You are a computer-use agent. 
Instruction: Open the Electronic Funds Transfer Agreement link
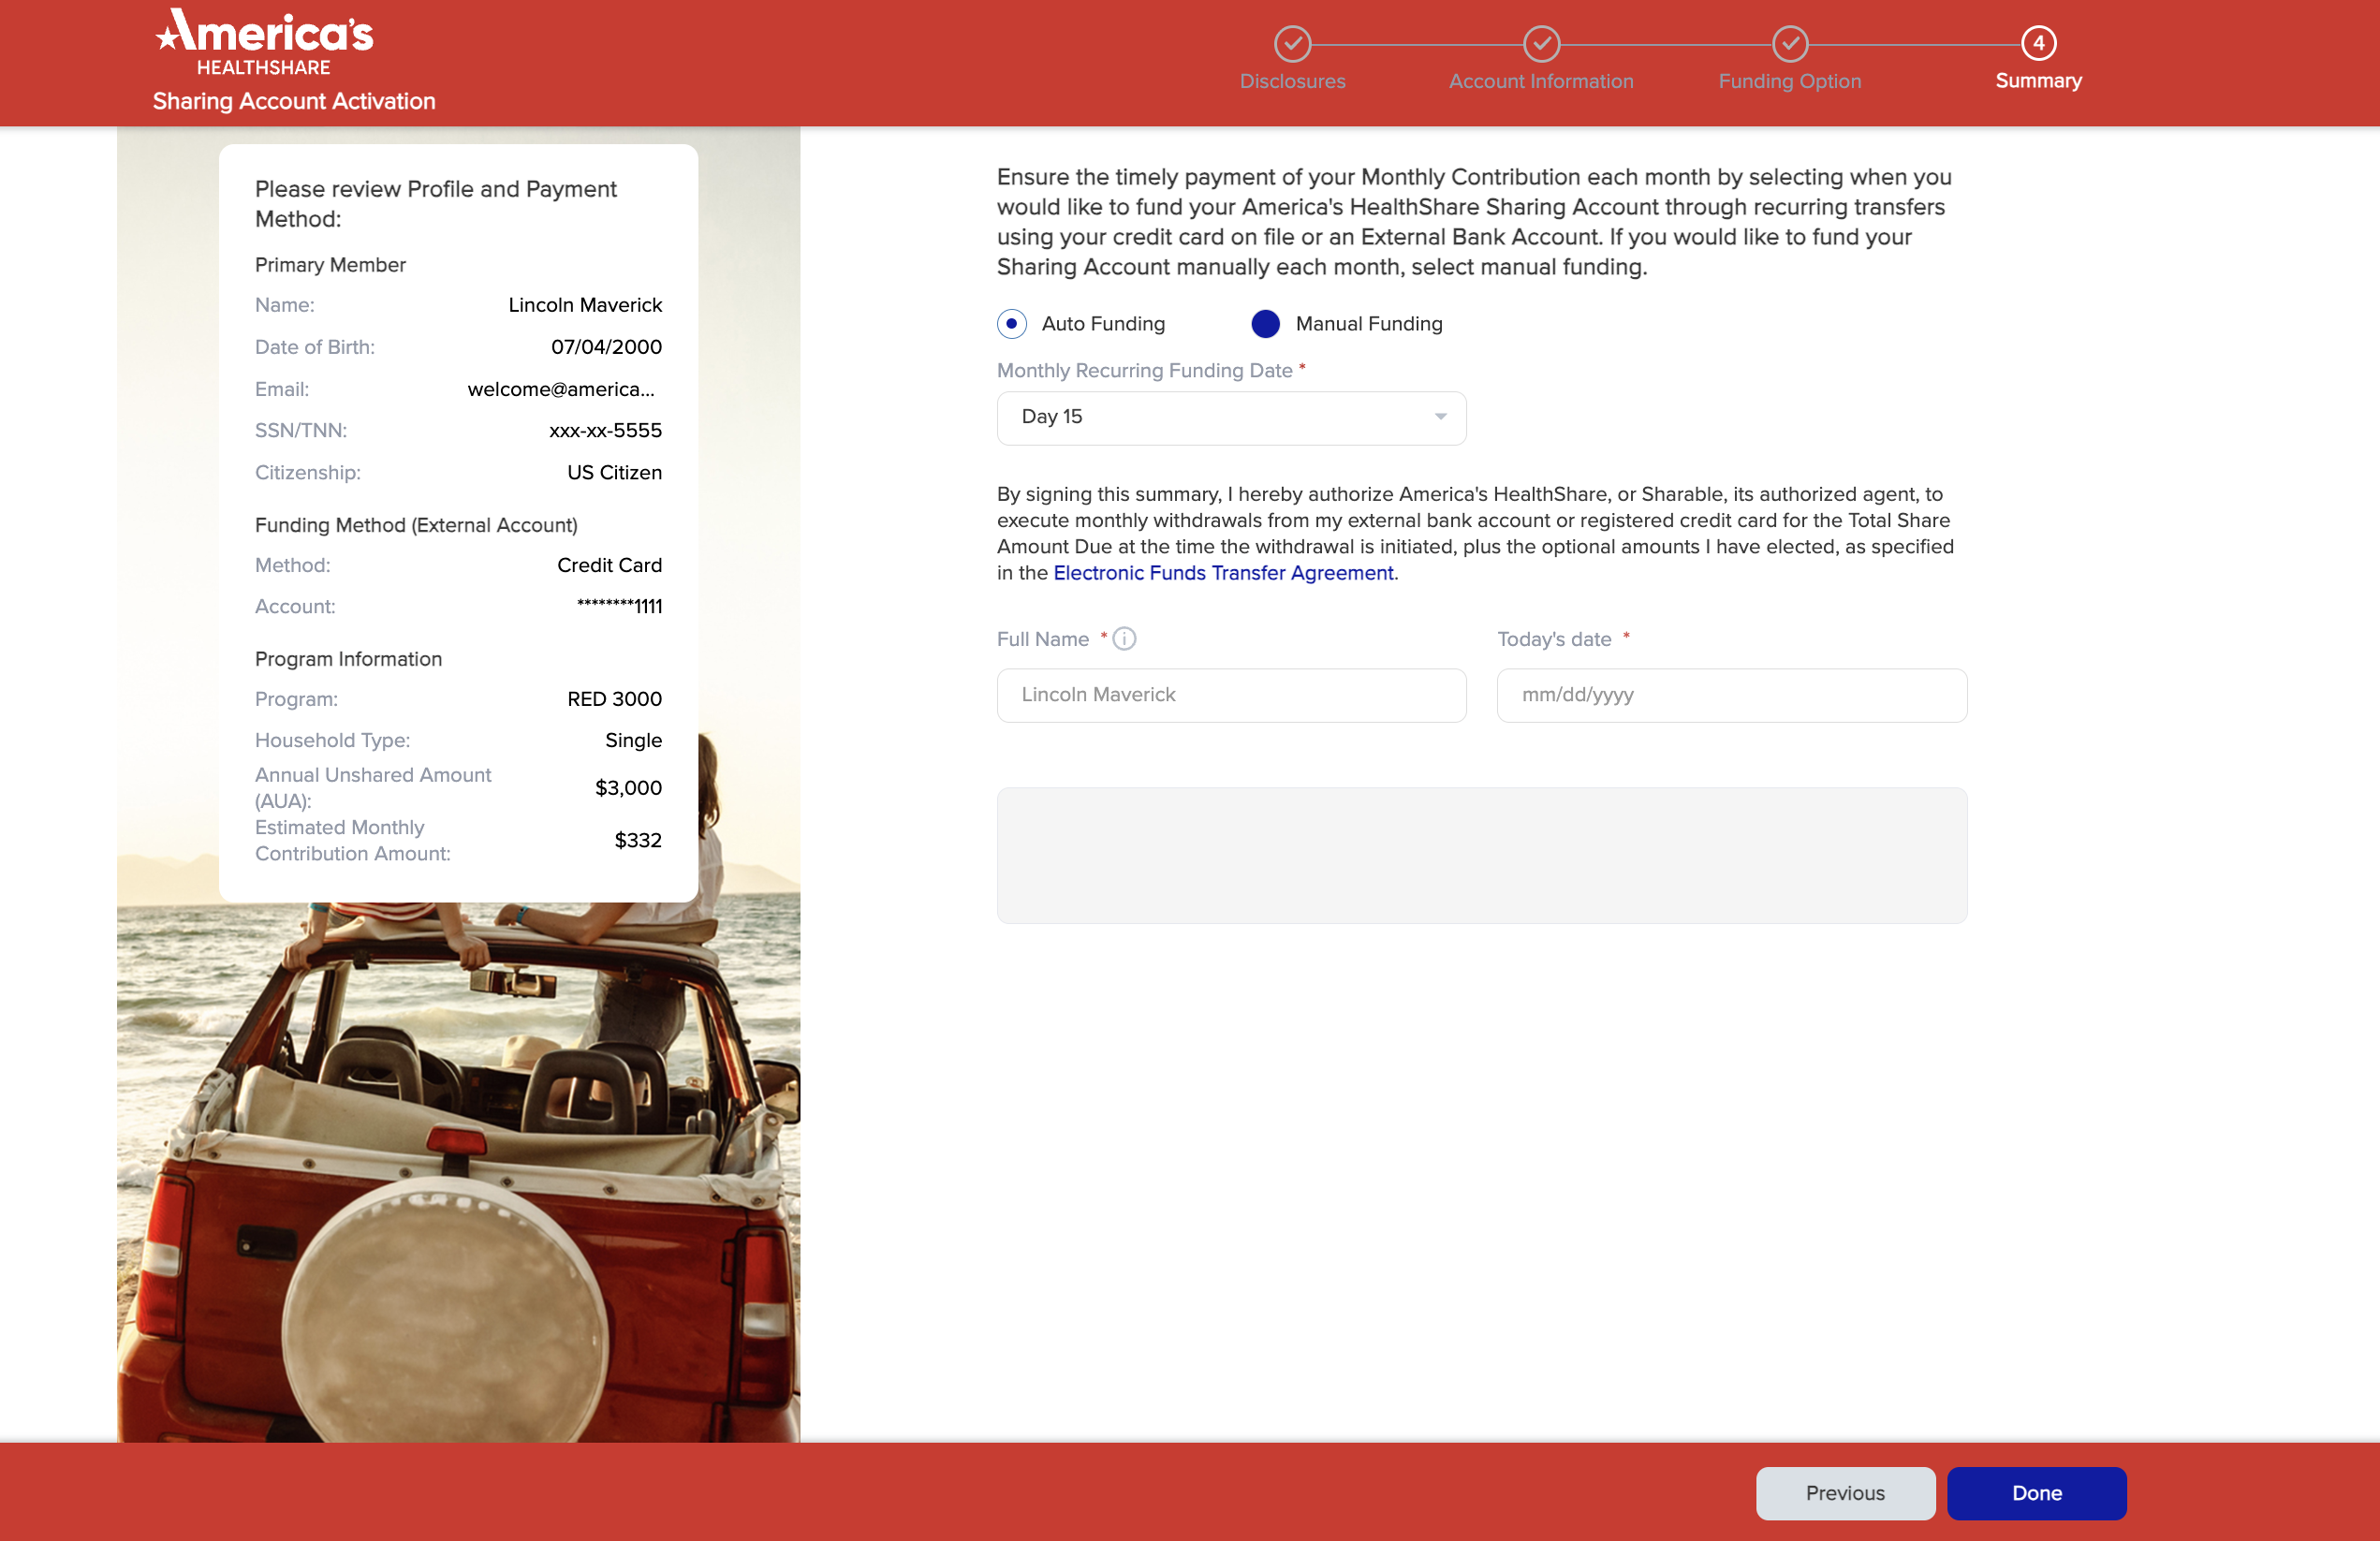(1223, 573)
